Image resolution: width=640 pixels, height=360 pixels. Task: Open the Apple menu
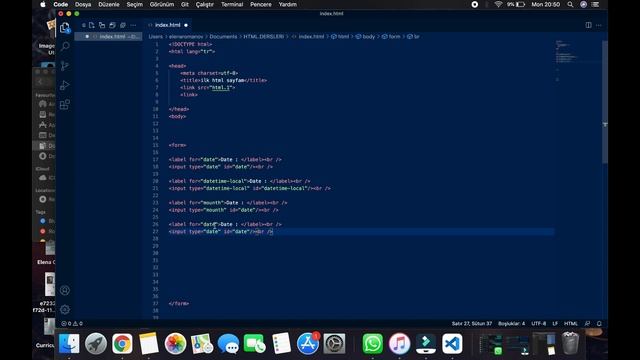click(43, 4)
